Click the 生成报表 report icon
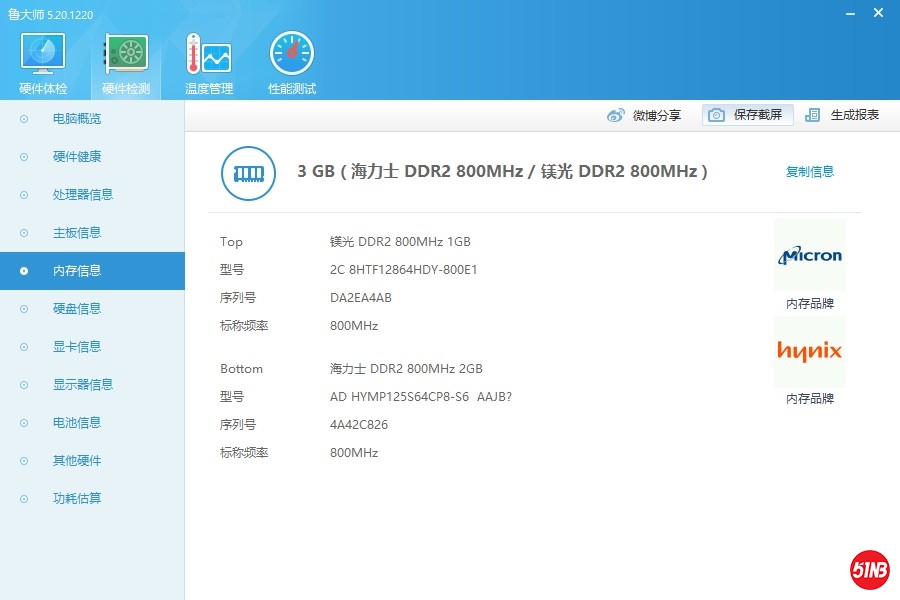 pyautogui.click(x=813, y=115)
